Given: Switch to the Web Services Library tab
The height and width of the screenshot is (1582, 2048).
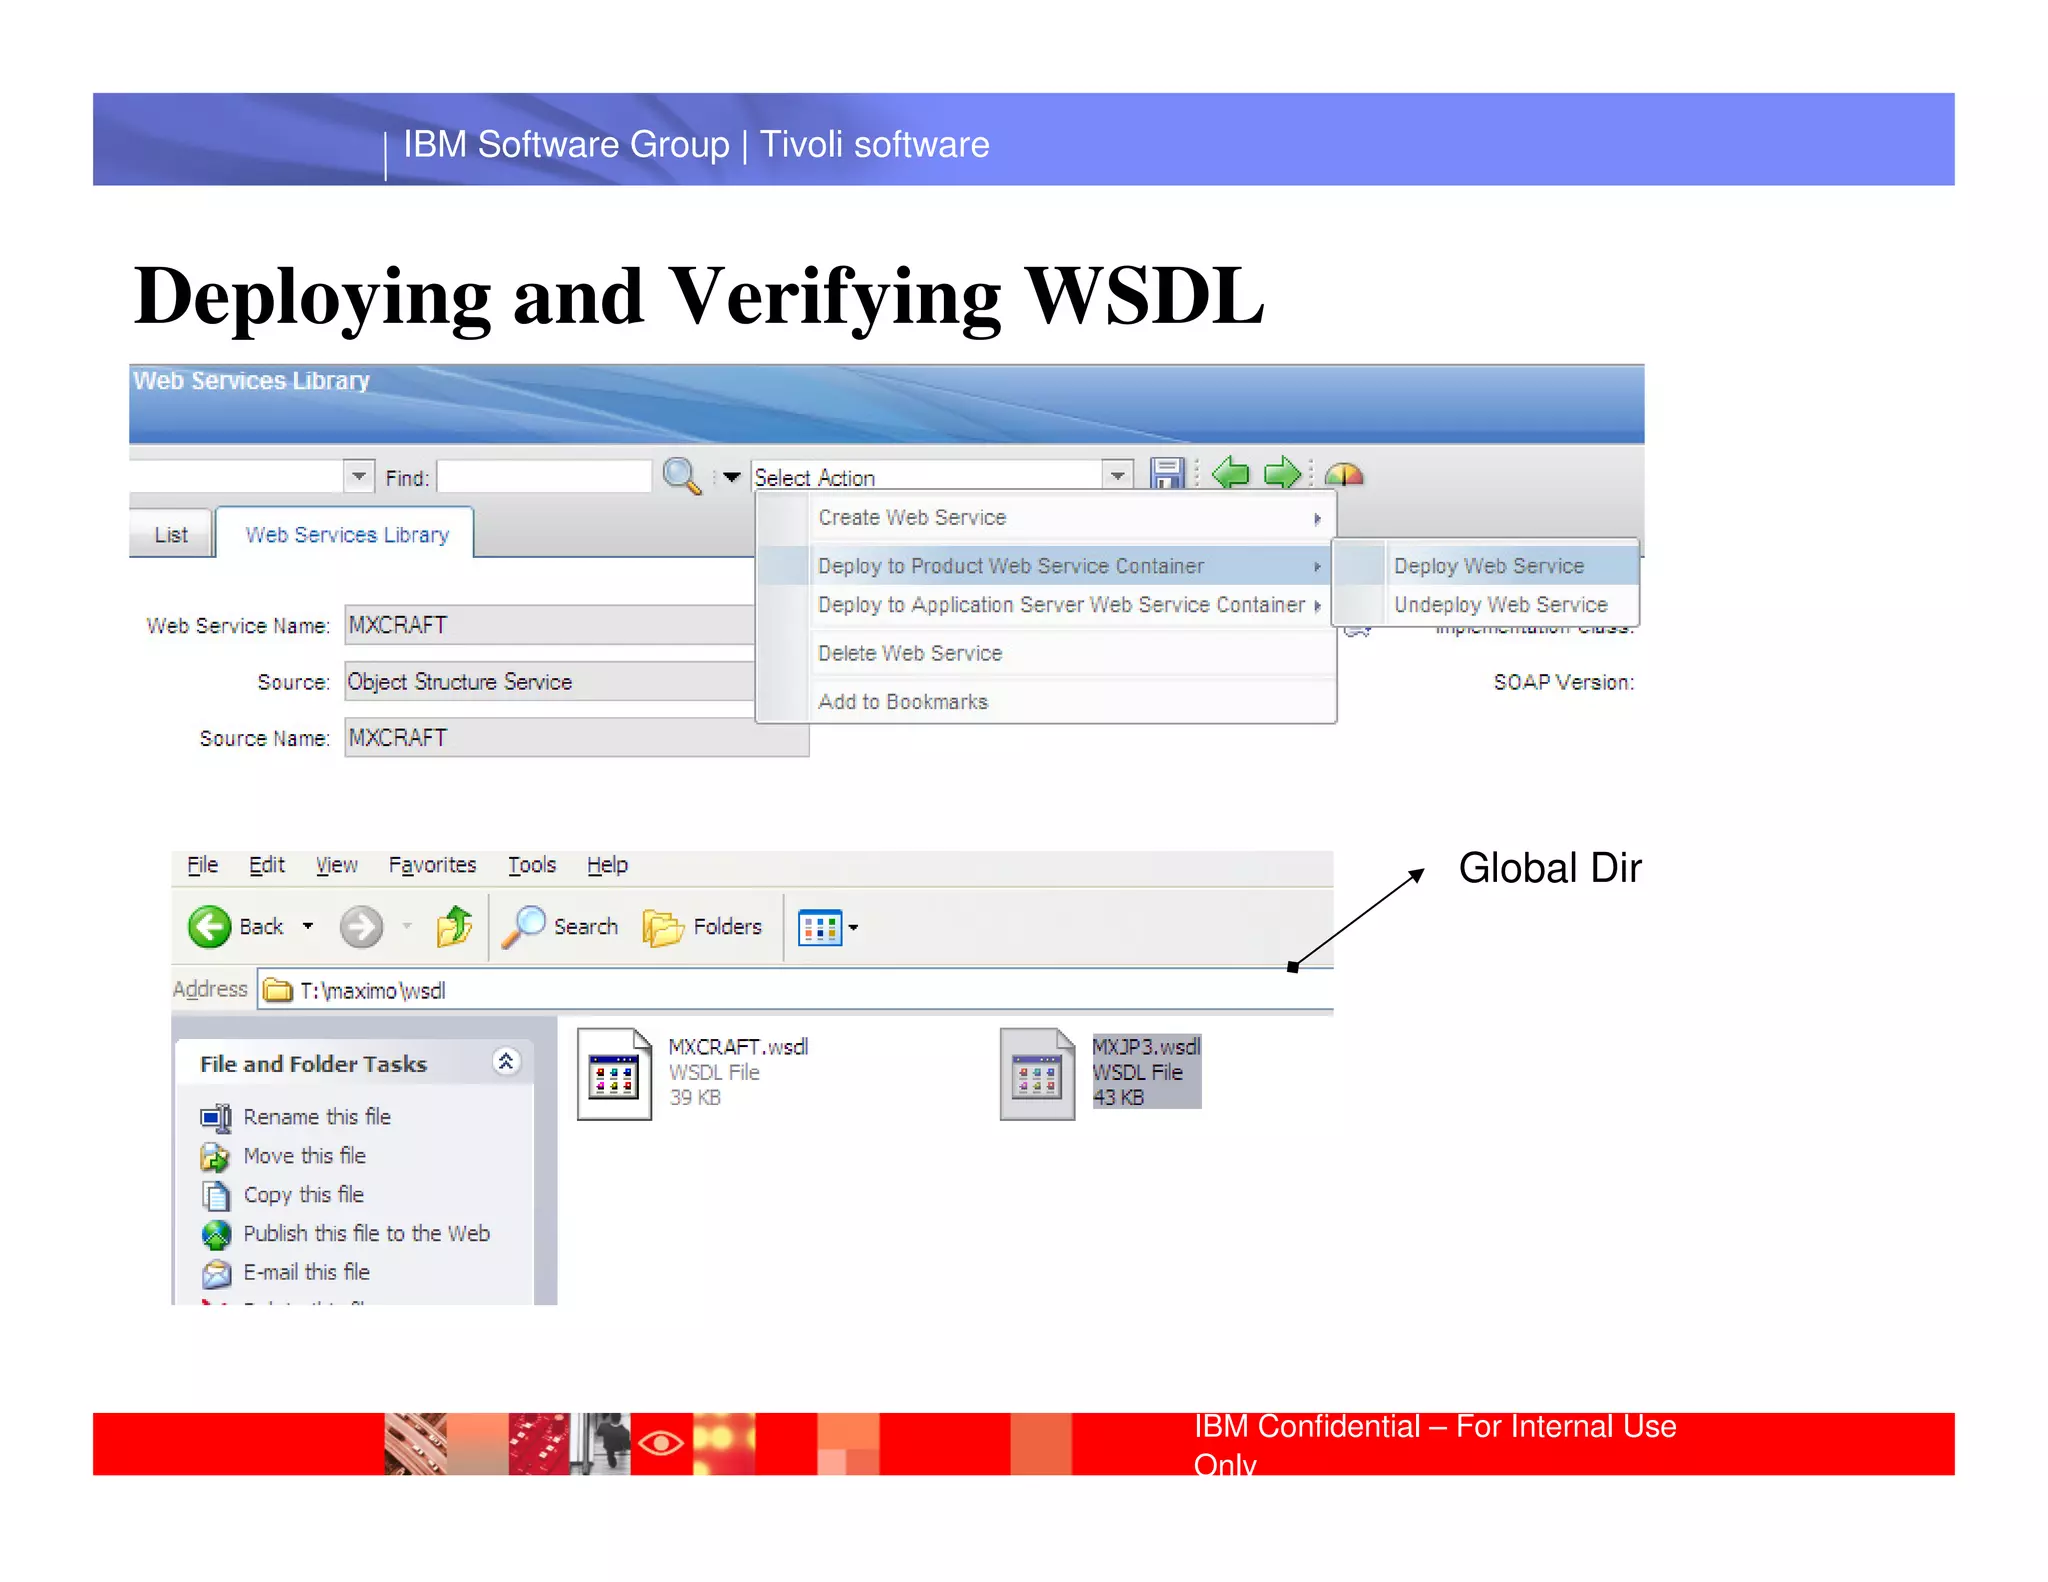Looking at the screenshot, I should 346,534.
